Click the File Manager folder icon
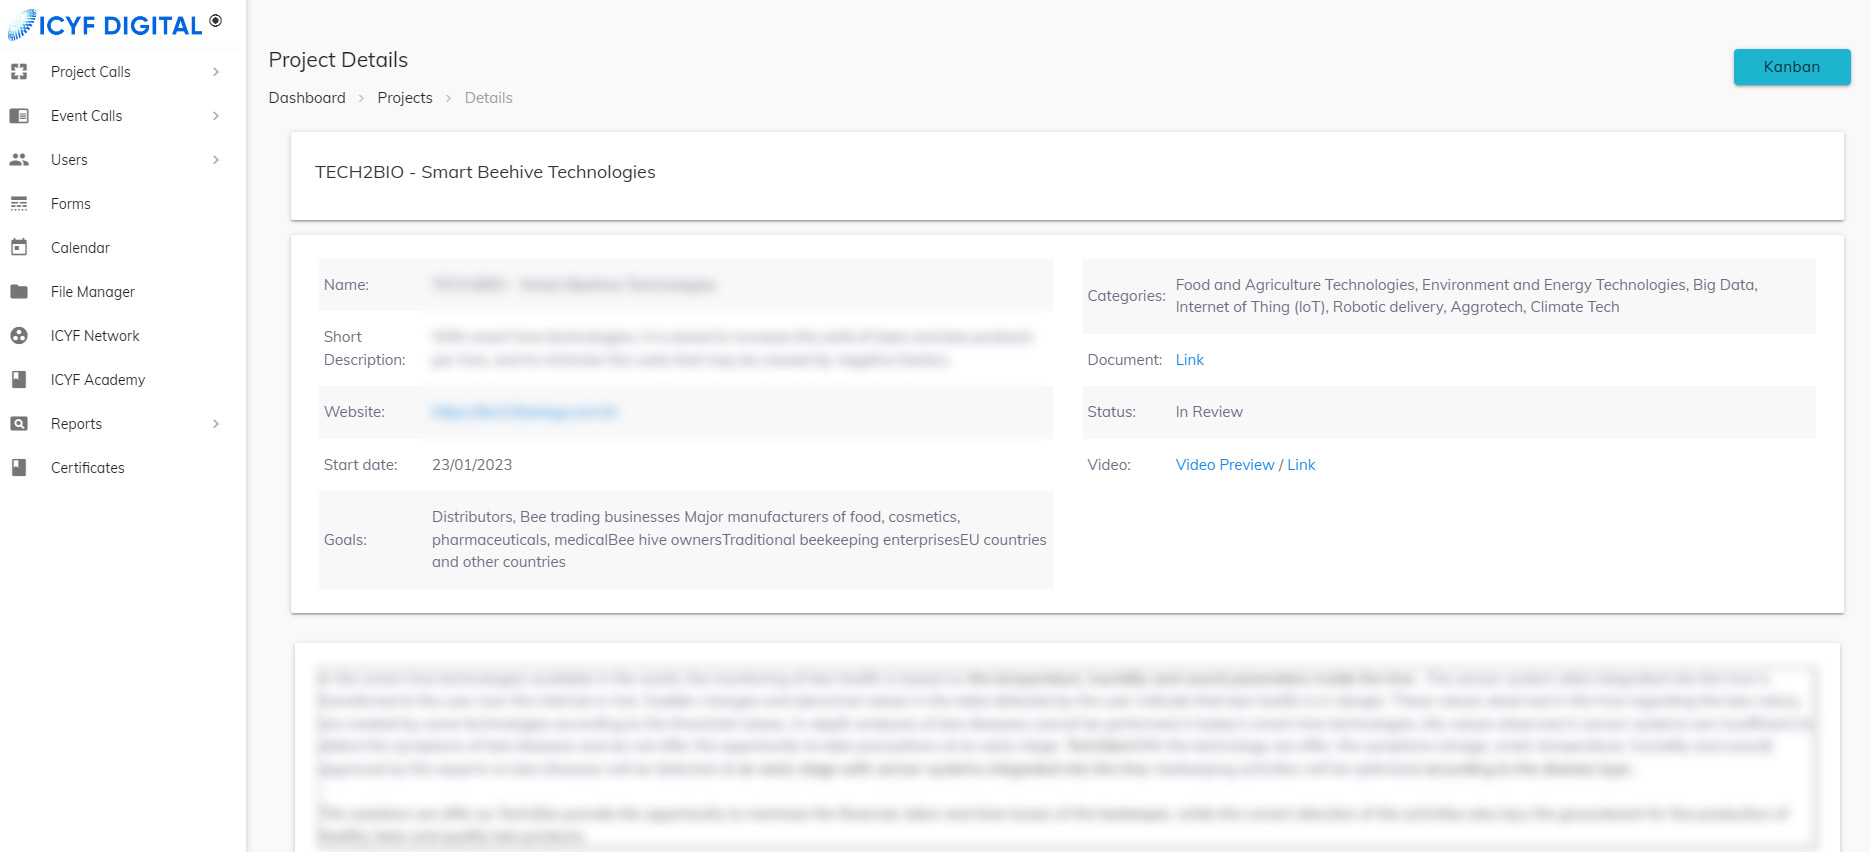The image size is (1870, 852). pos(19,292)
